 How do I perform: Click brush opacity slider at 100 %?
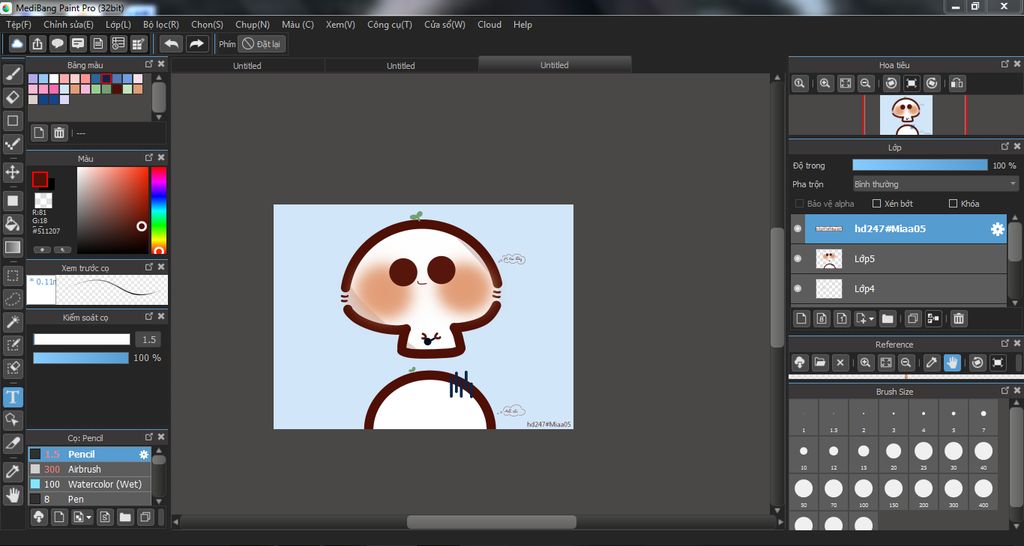[x=81, y=358]
